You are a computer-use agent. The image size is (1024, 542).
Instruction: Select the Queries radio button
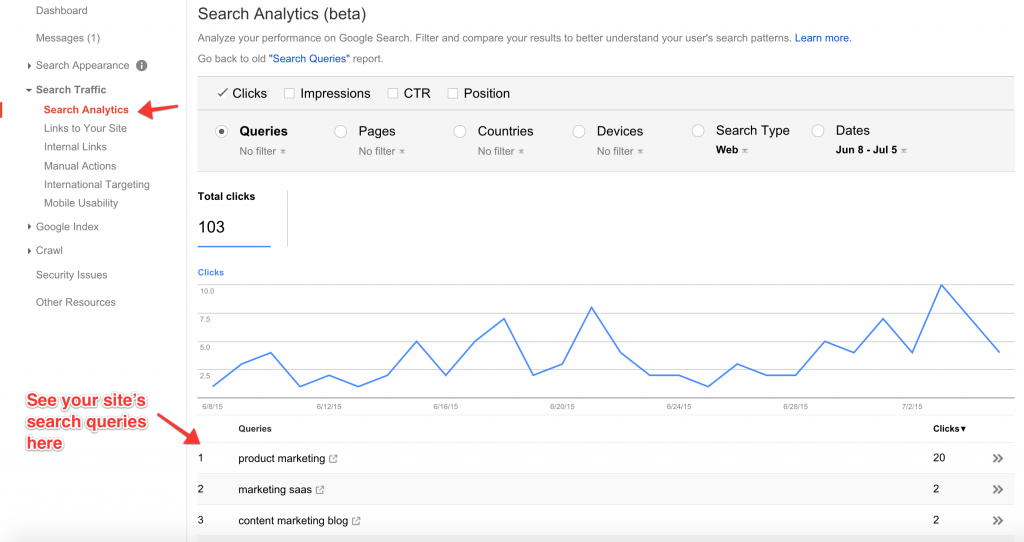(222, 131)
